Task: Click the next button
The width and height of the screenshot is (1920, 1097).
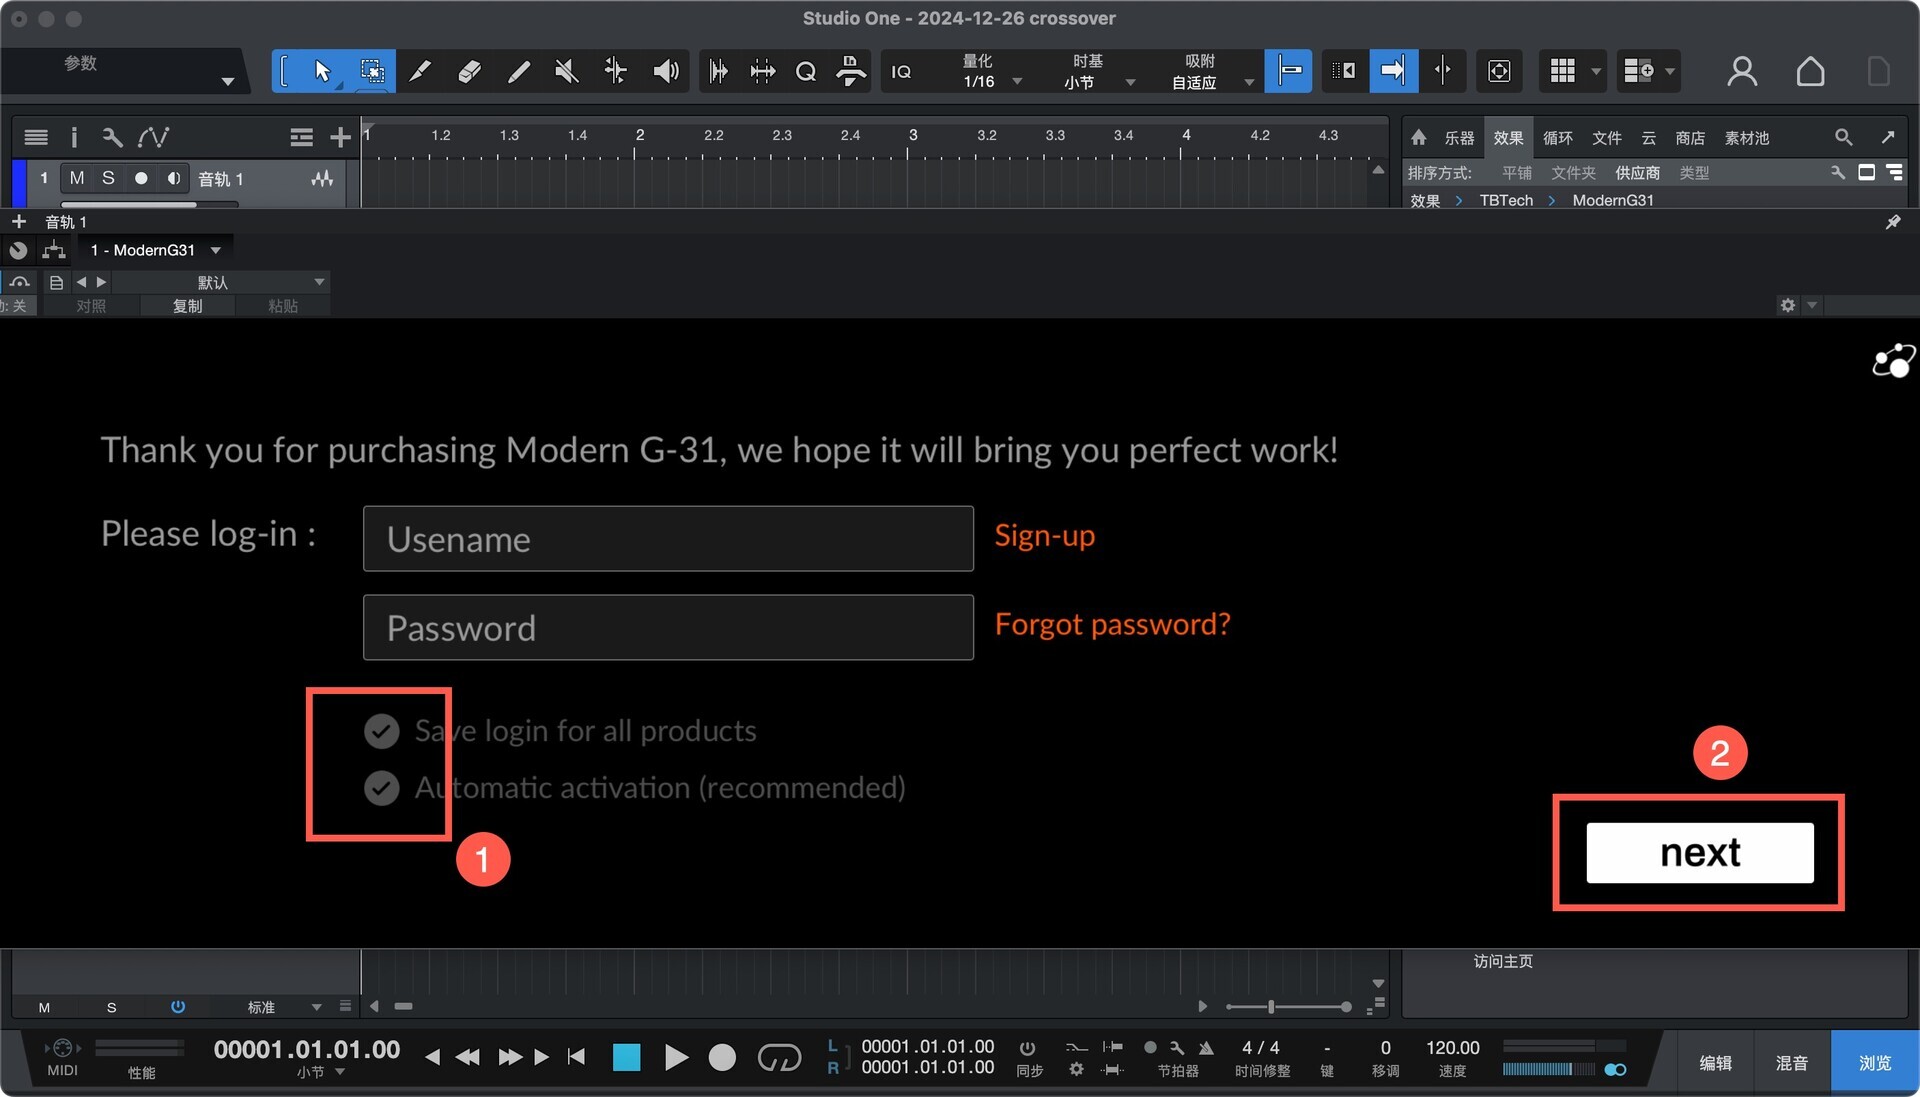Action: [x=1699, y=853]
